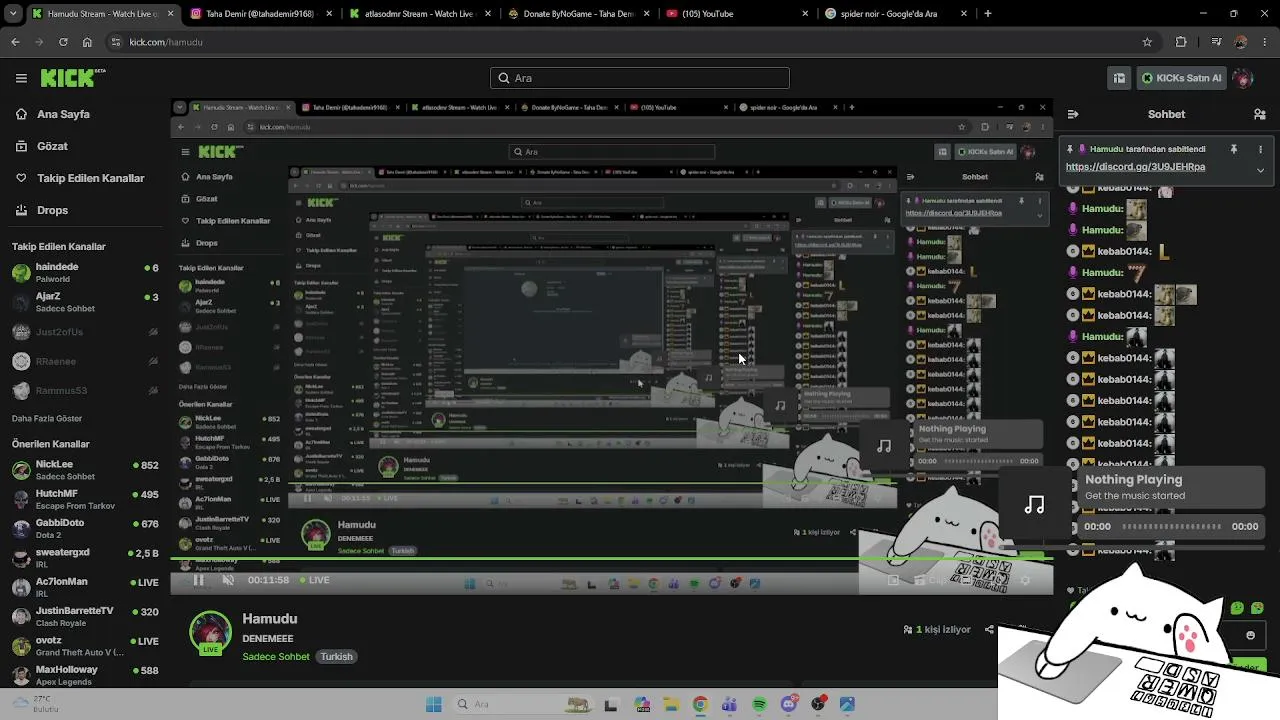
Task: Open the browser extensions puzzle icon
Action: pyautogui.click(x=1181, y=42)
